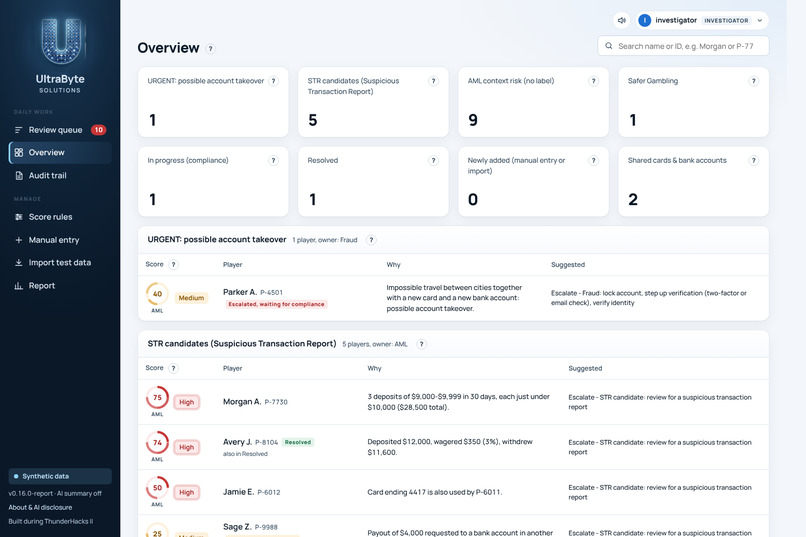The width and height of the screenshot is (806, 537).
Task: Open the Report page
Action: coord(60,286)
